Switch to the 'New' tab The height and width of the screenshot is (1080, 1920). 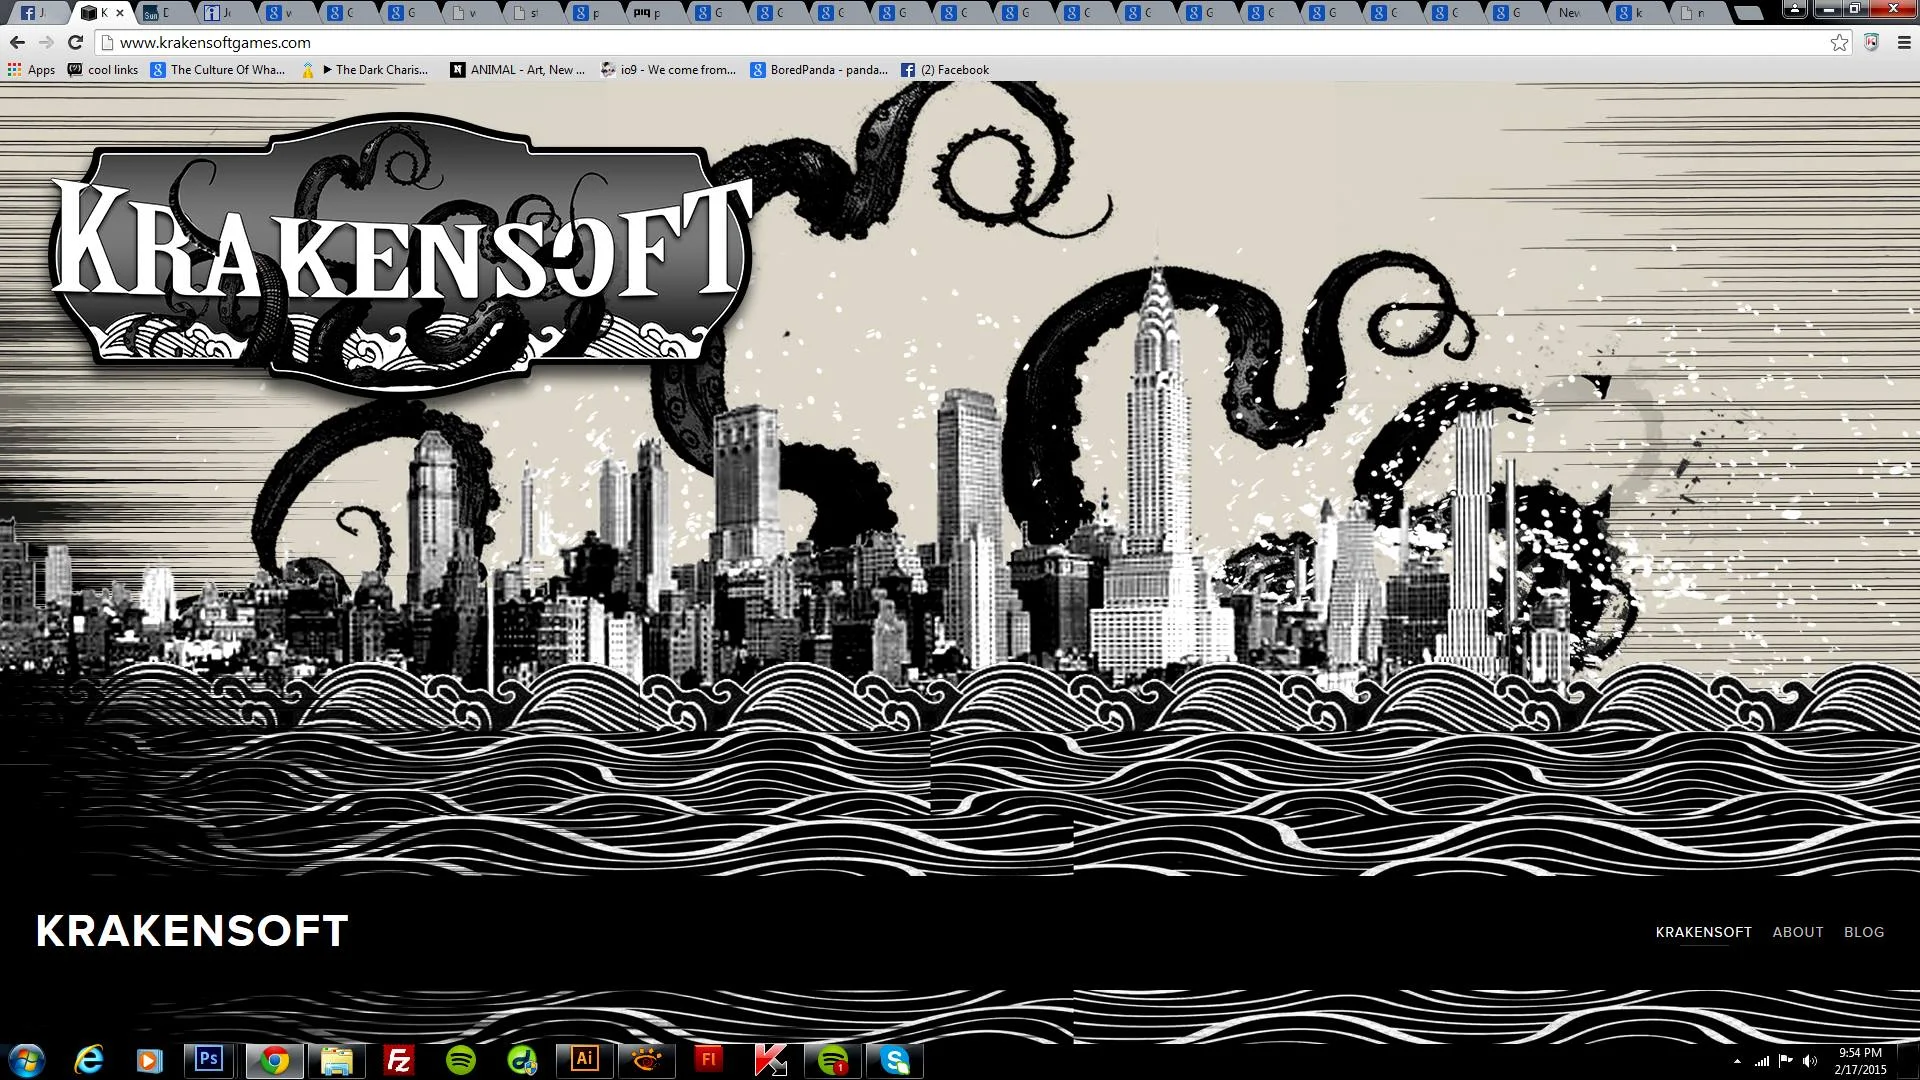pos(1576,13)
